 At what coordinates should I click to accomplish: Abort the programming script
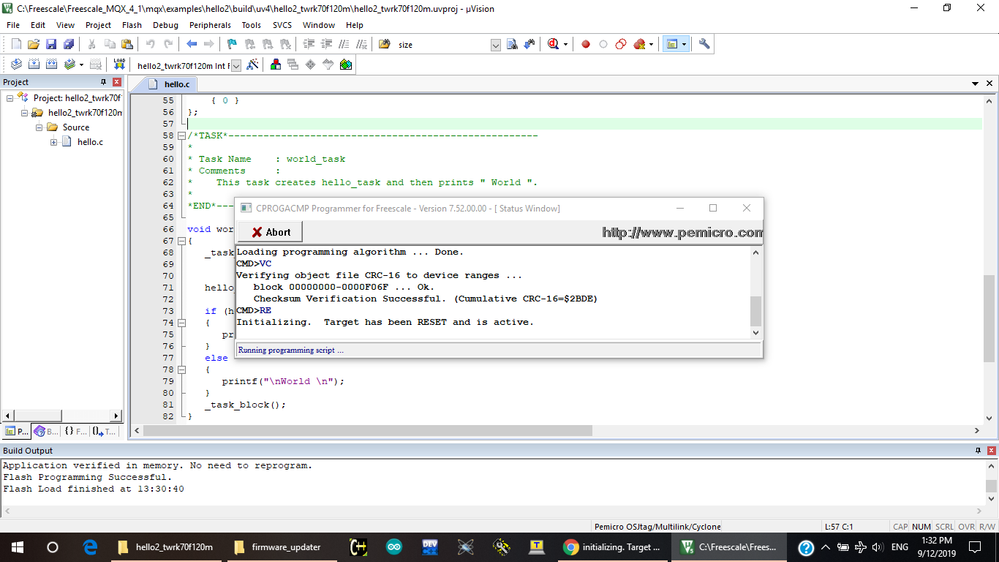270,232
